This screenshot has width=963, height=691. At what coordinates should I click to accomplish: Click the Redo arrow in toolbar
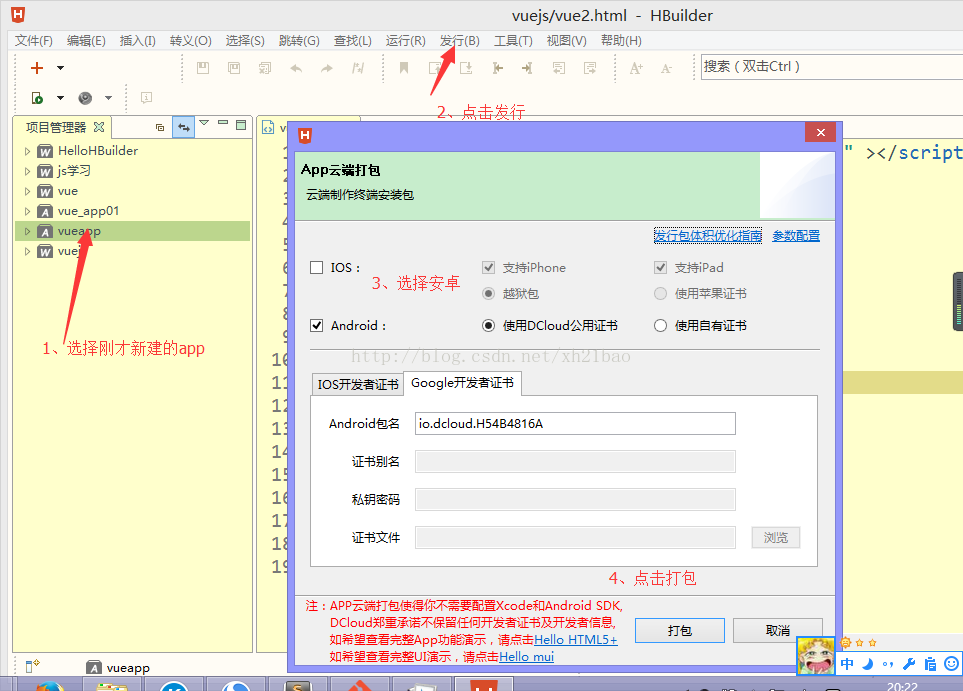point(327,68)
